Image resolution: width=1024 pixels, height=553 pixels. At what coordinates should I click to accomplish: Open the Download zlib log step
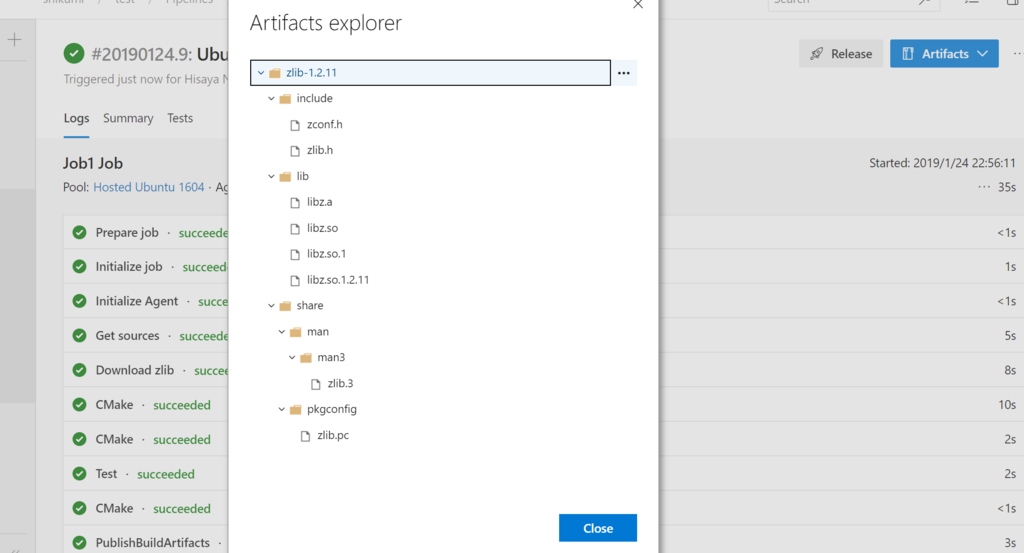(135, 370)
